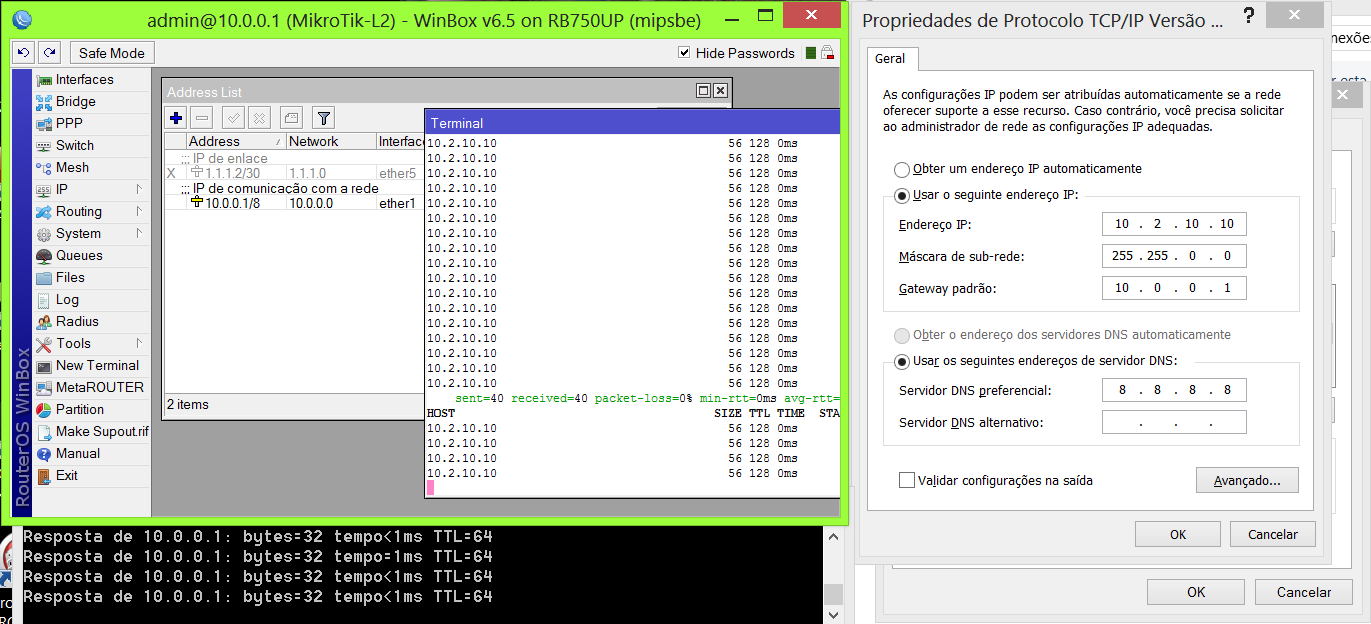Open the Interfaces menu
The height and width of the screenshot is (624, 1371).
84,80
